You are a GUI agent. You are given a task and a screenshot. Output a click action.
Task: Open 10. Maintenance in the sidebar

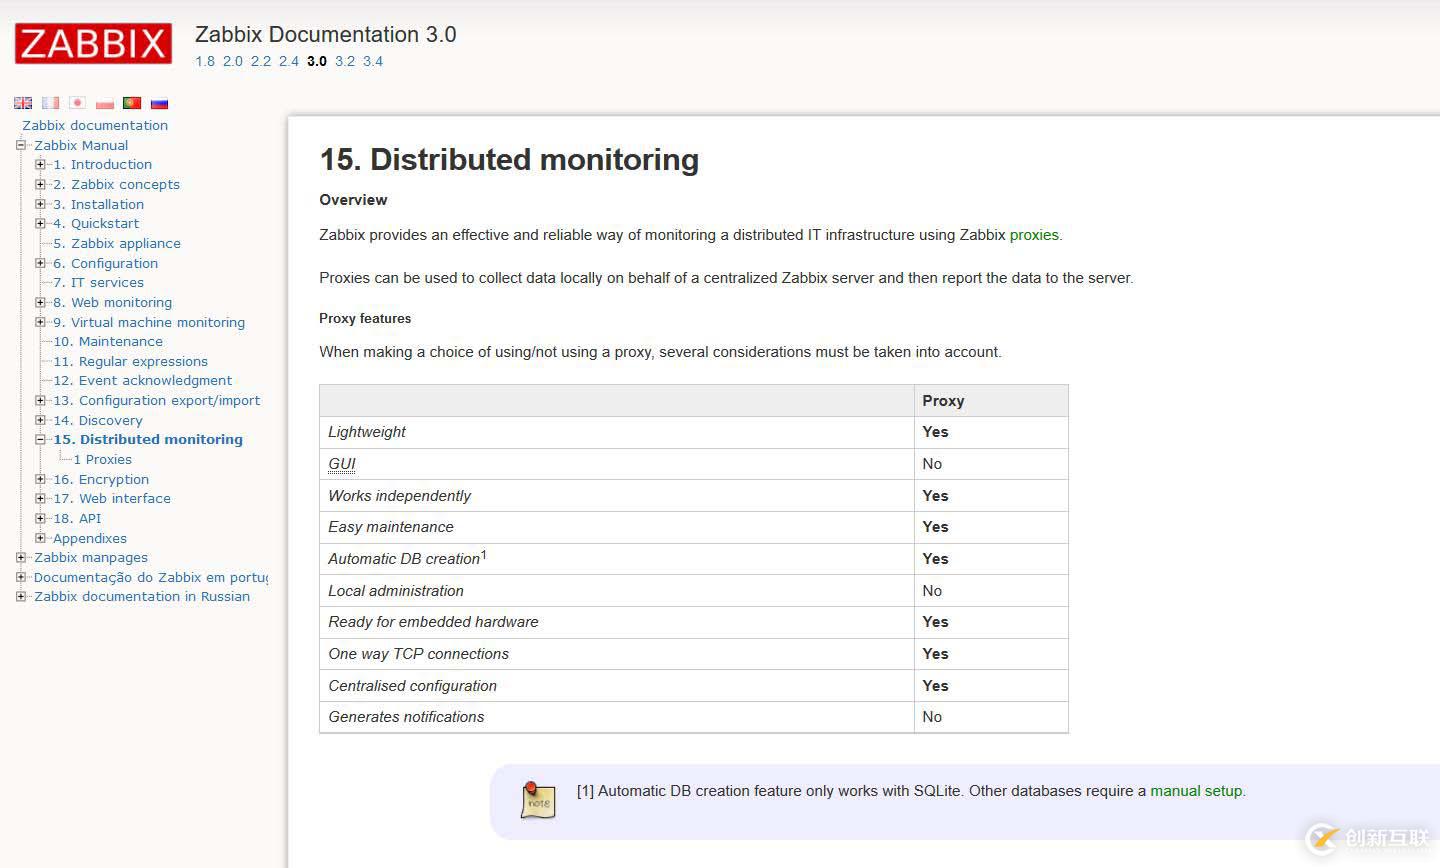click(107, 341)
